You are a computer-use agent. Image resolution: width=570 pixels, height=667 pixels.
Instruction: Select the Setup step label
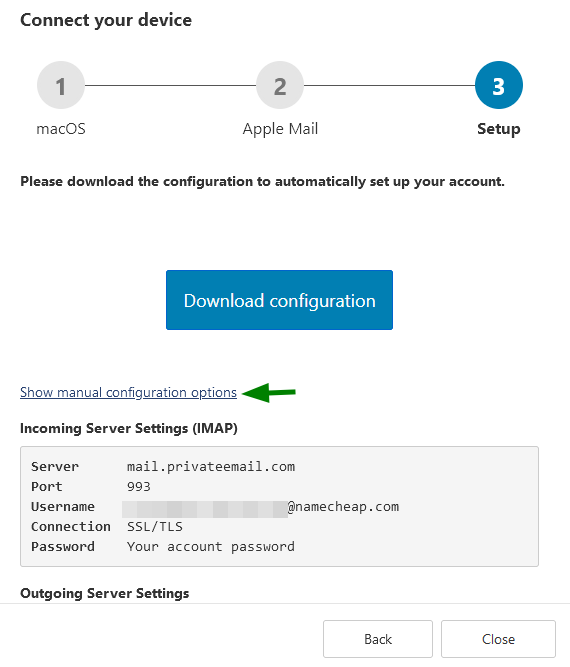(x=499, y=129)
